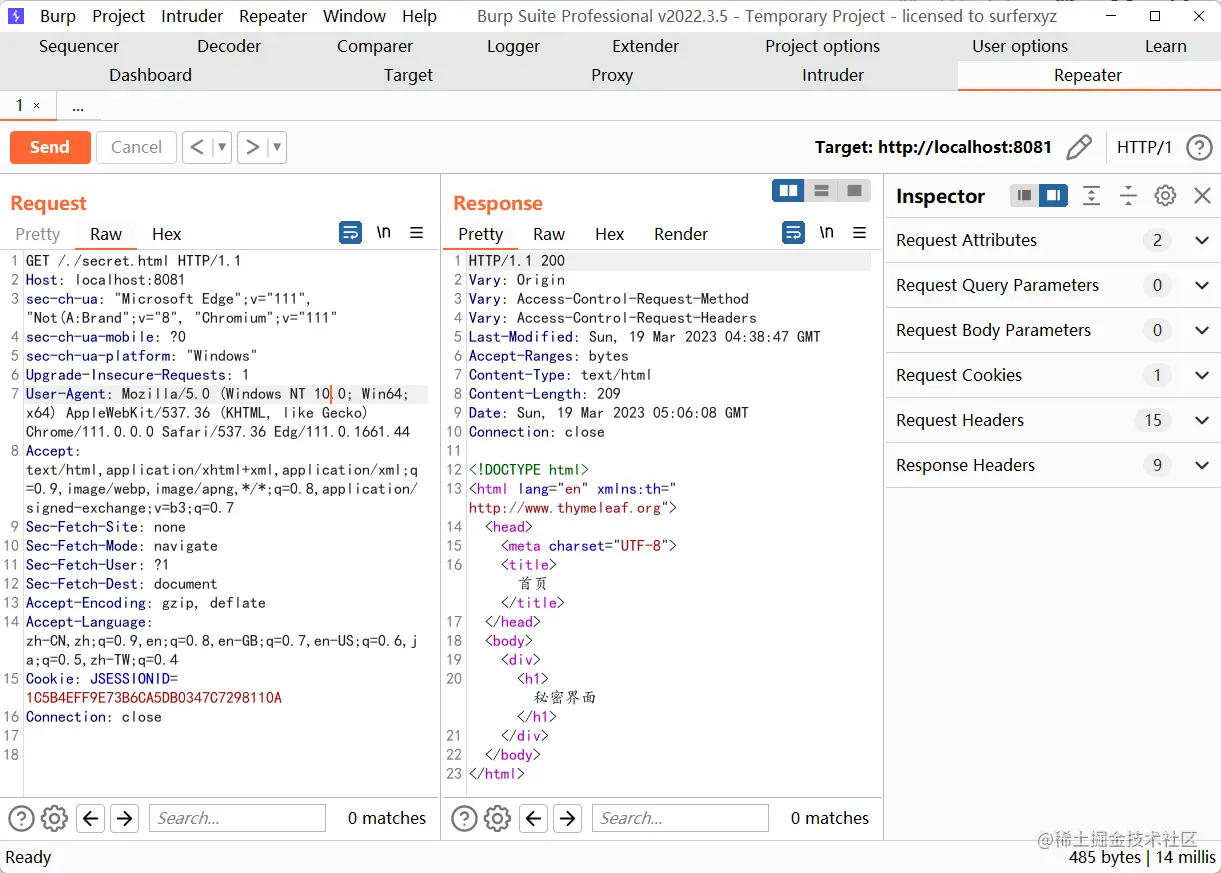This screenshot has width=1221, height=873.
Task: Send the request
Action: tap(50, 147)
